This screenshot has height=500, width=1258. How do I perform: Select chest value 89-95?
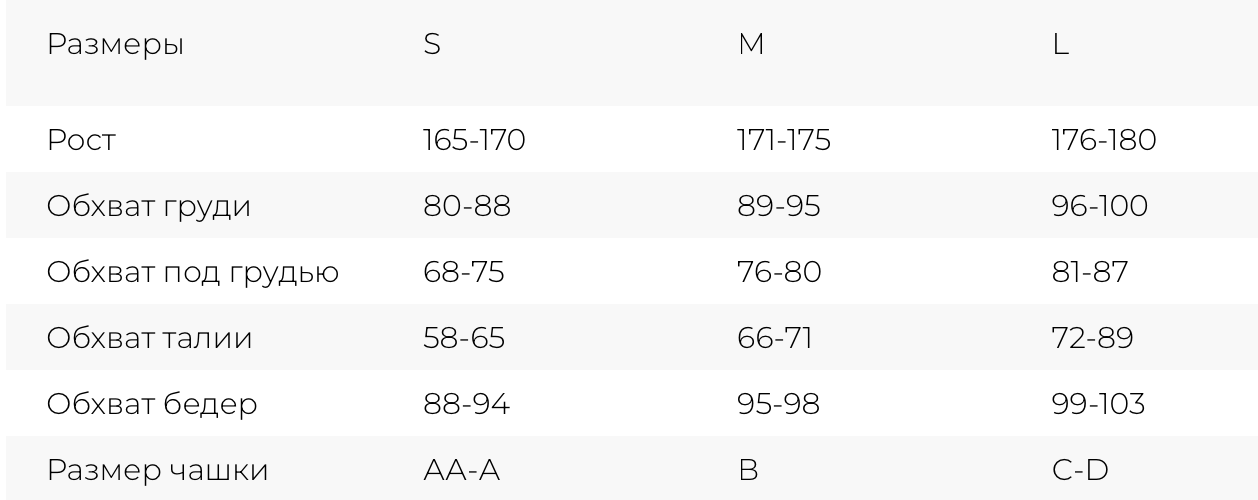[x=781, y=207]
